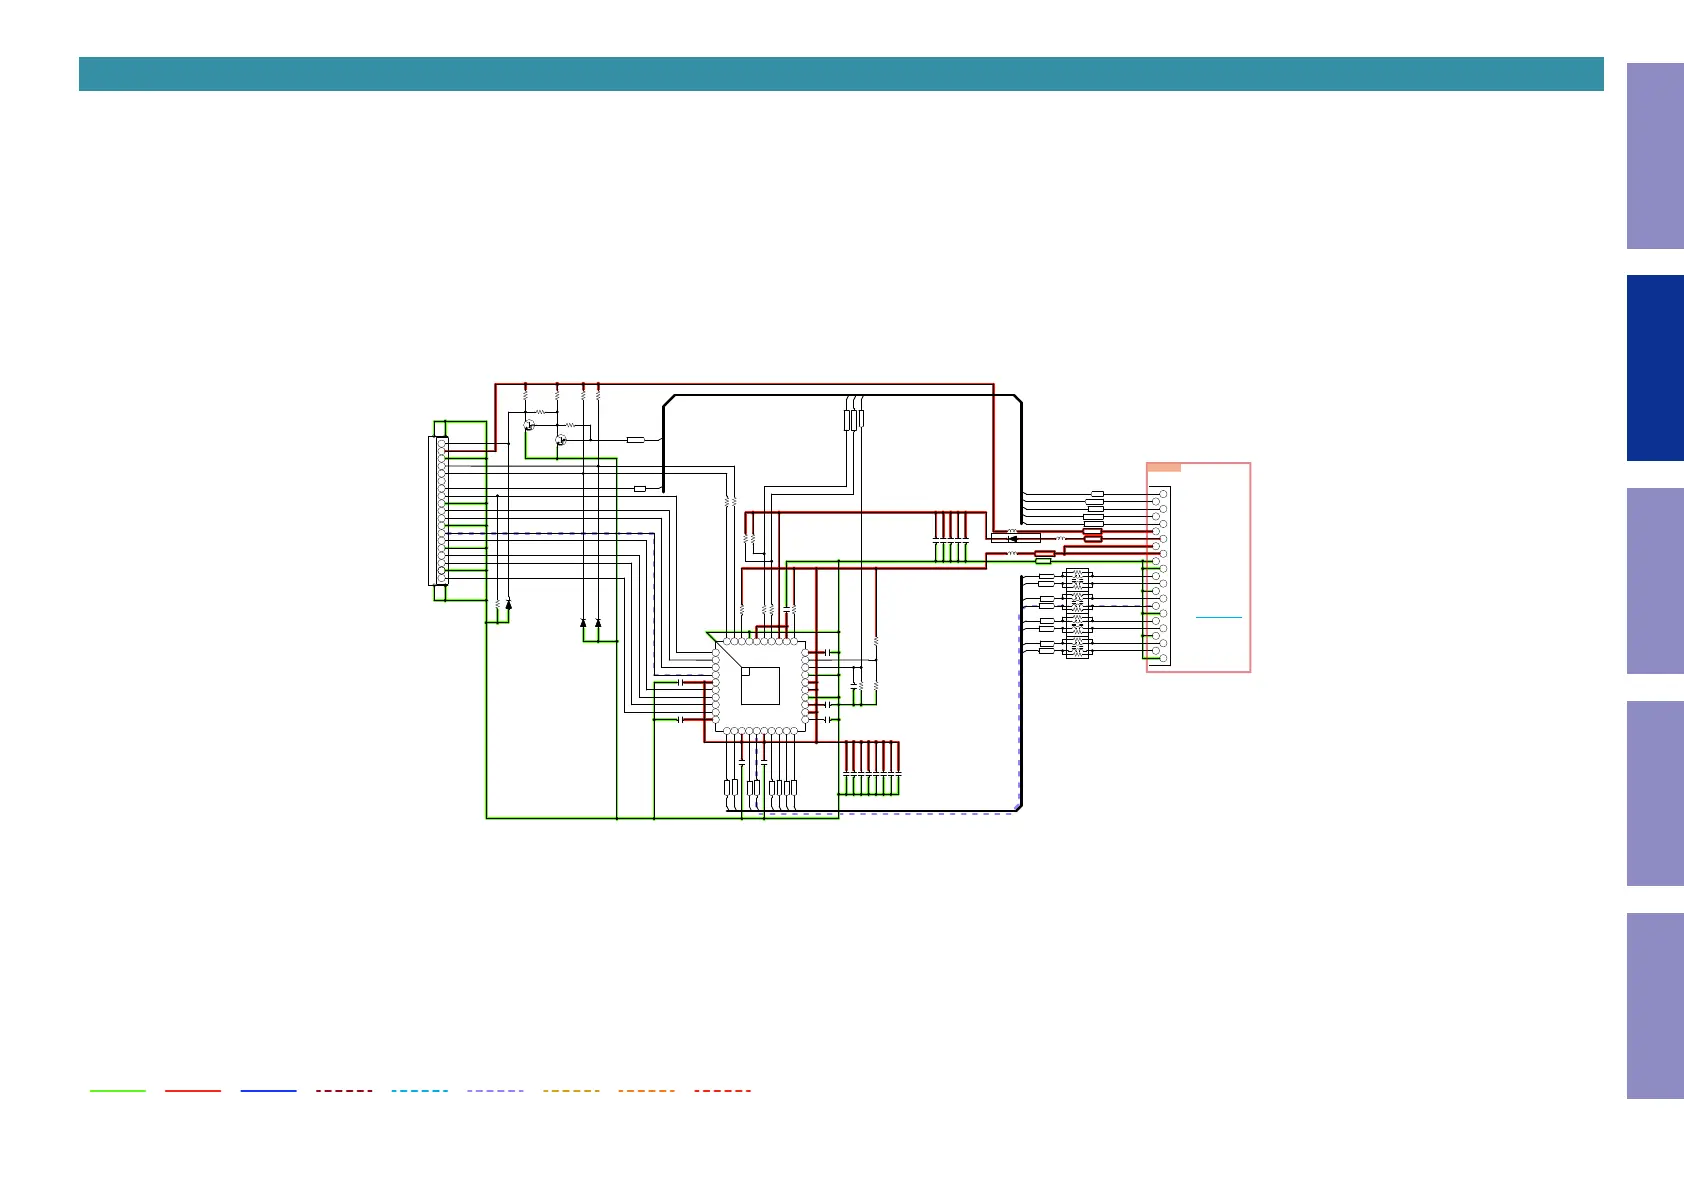The height and width of the screenshot is (1191, 1684).
Task: Click the dark red dashed legend line
Action: point(344,1091)
